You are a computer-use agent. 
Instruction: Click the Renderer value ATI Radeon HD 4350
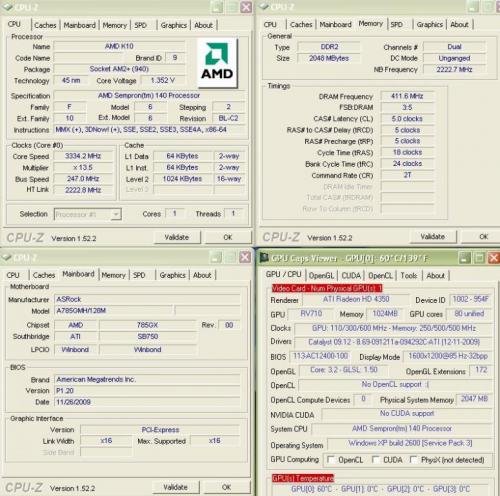(x=356, y=299)
